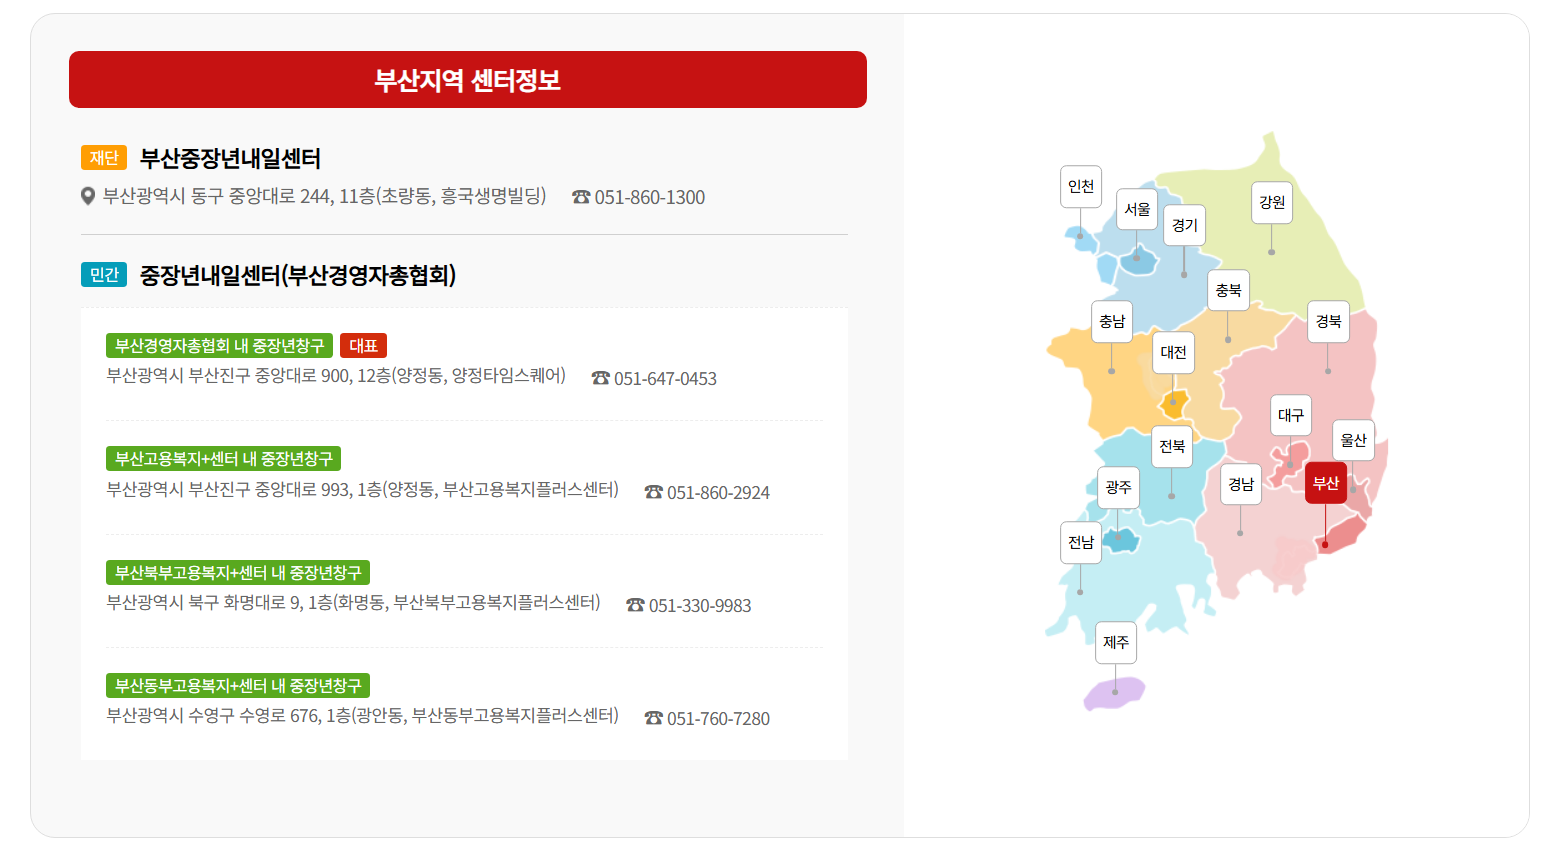Click the 중장년내일센터(부산경영자총협회) heading
Viewport: 1551px width, 850px height.
[298, 275]
